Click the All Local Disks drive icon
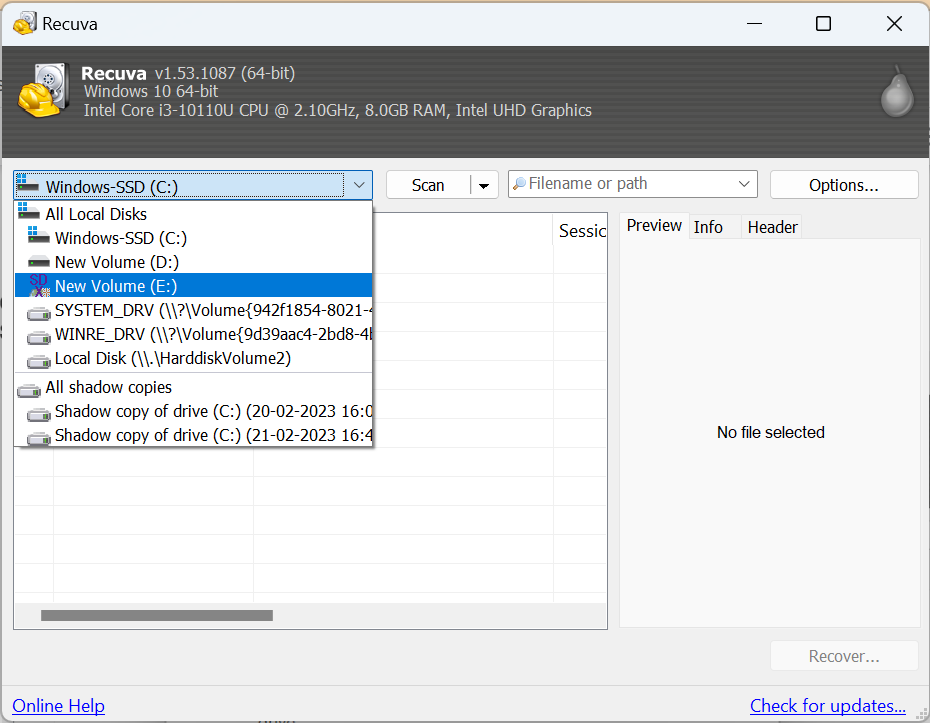This screenshot has width=930, height=723. (28, 212)
